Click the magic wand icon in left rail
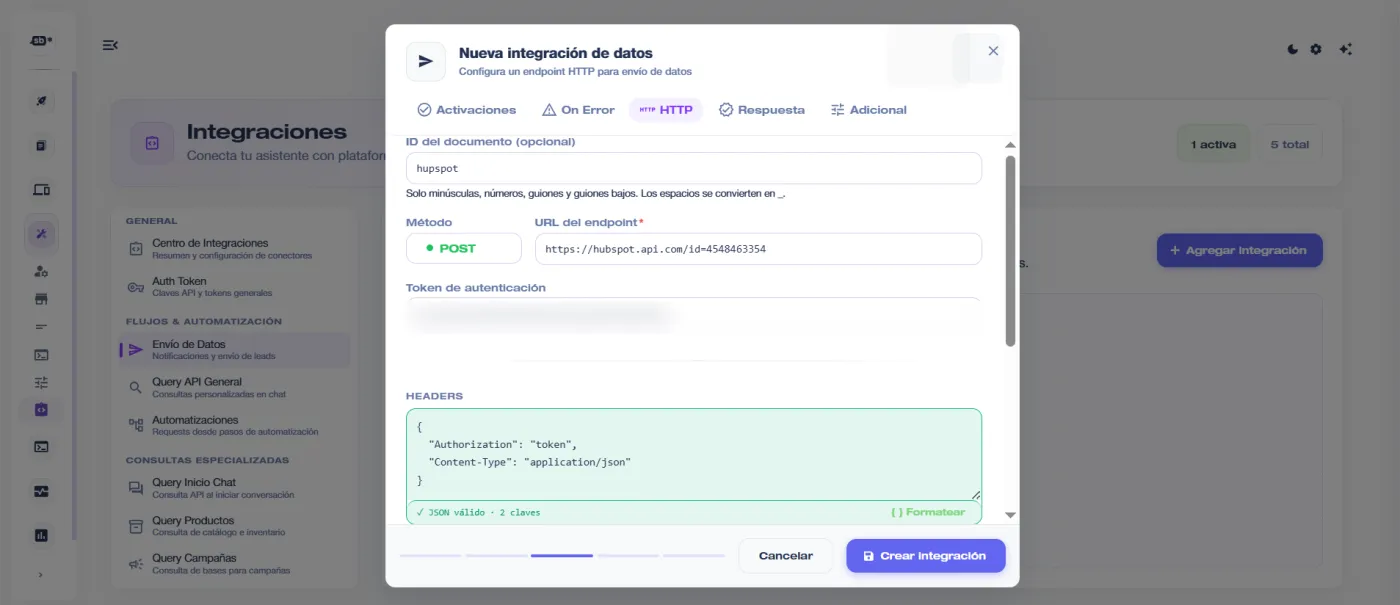Screen dimensions: 1400x605 coord(41,234)
